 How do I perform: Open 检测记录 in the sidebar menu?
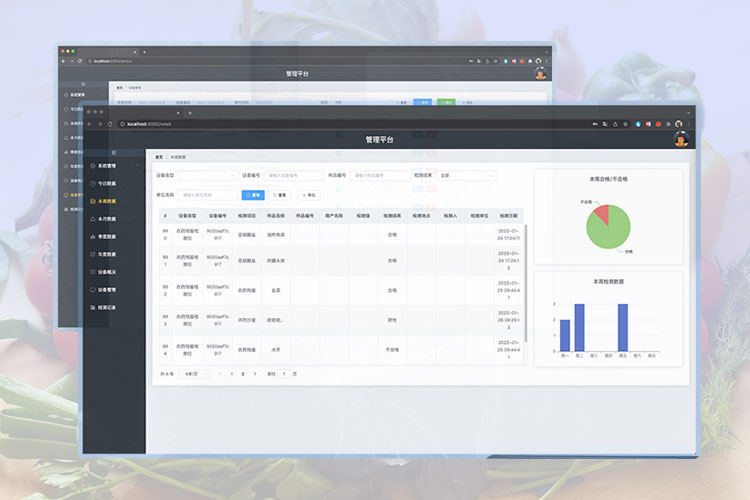[108, 307]
